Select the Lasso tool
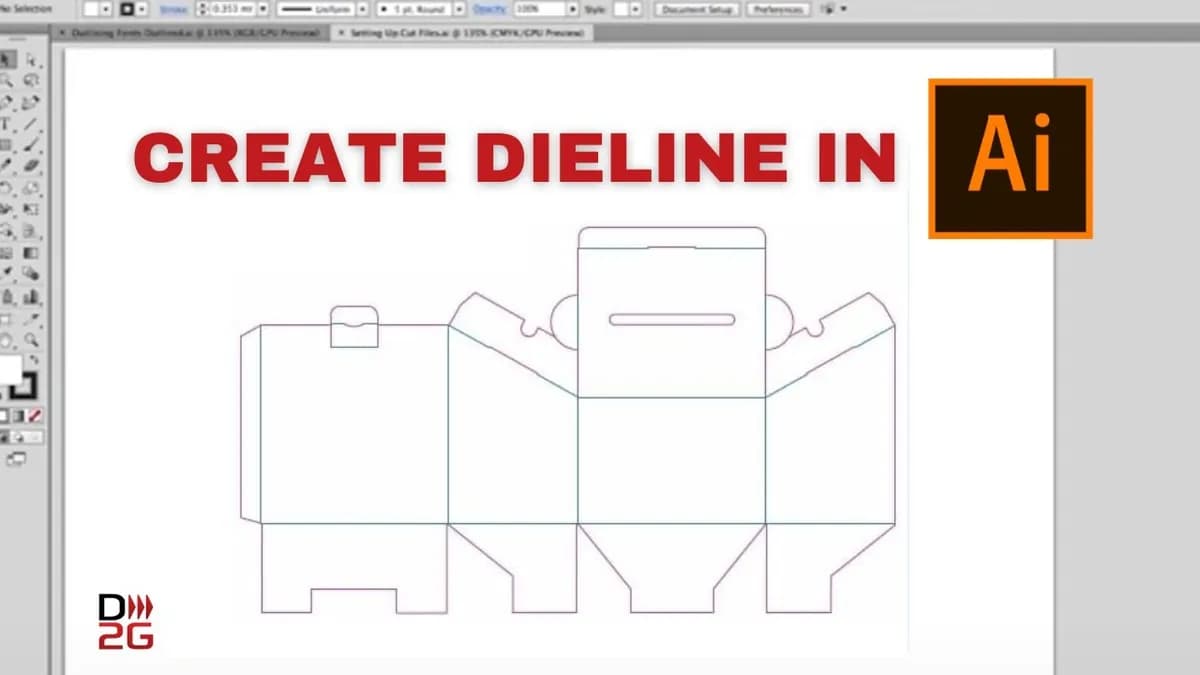 [x=31, y=81]
